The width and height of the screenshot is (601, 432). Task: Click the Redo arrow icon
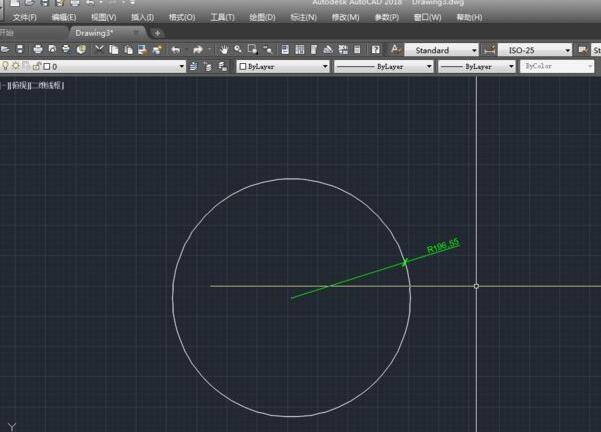click(x=198, y=49)
